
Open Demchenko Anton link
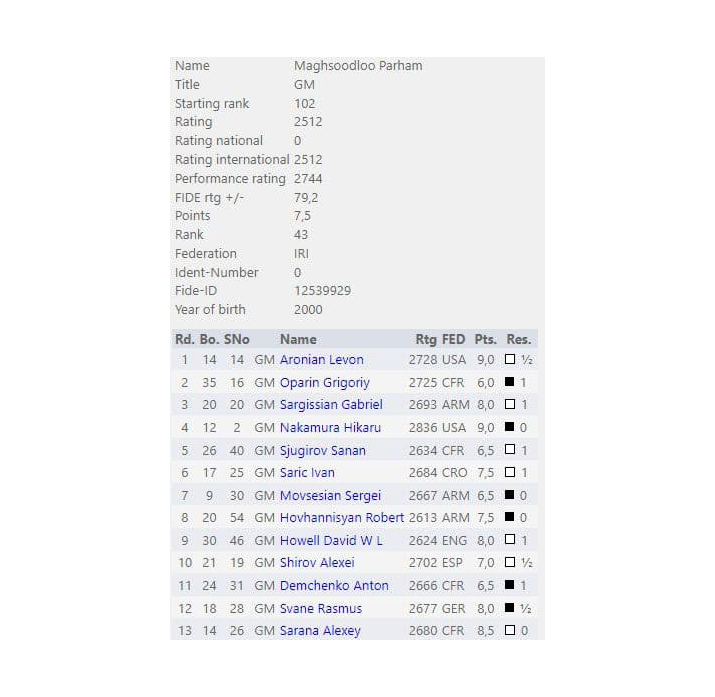[x=334, y=585]
